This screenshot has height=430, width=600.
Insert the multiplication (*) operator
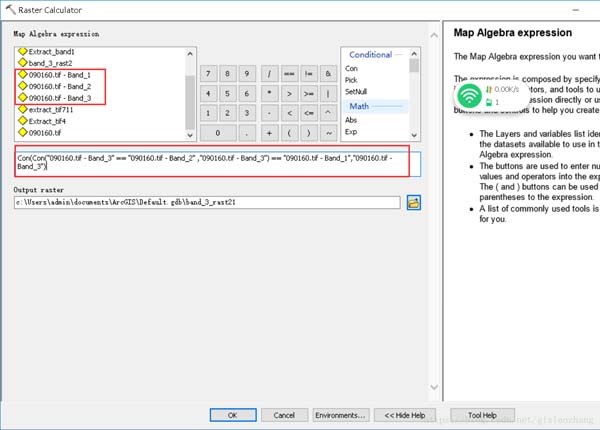[x=269, y=93]
